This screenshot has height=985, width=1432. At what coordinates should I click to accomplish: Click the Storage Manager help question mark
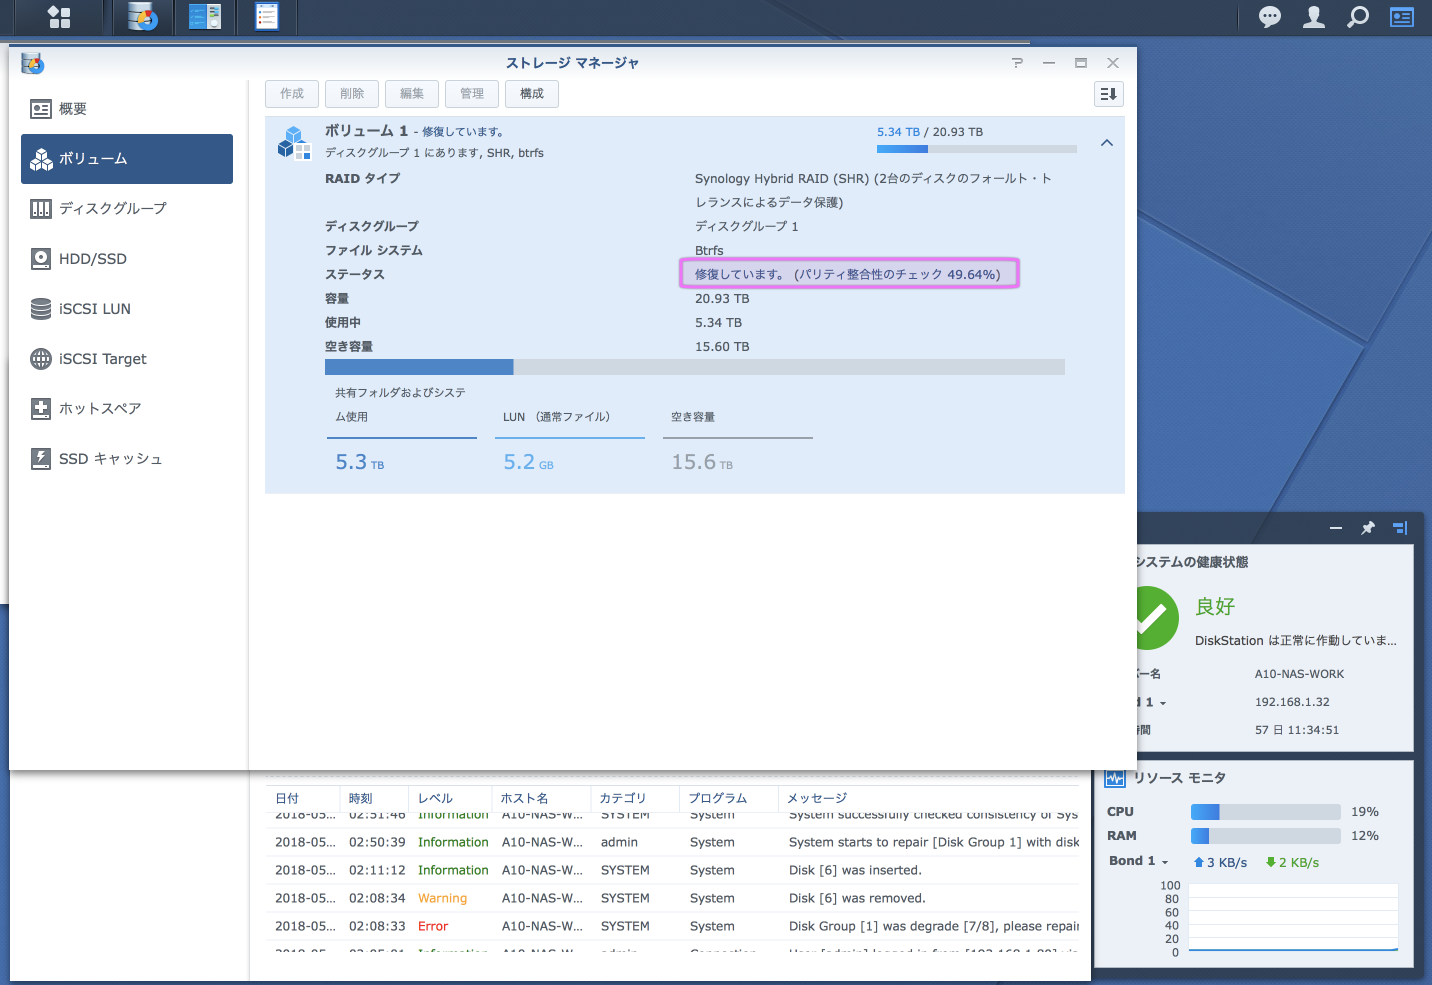[x=1017, y=63]
